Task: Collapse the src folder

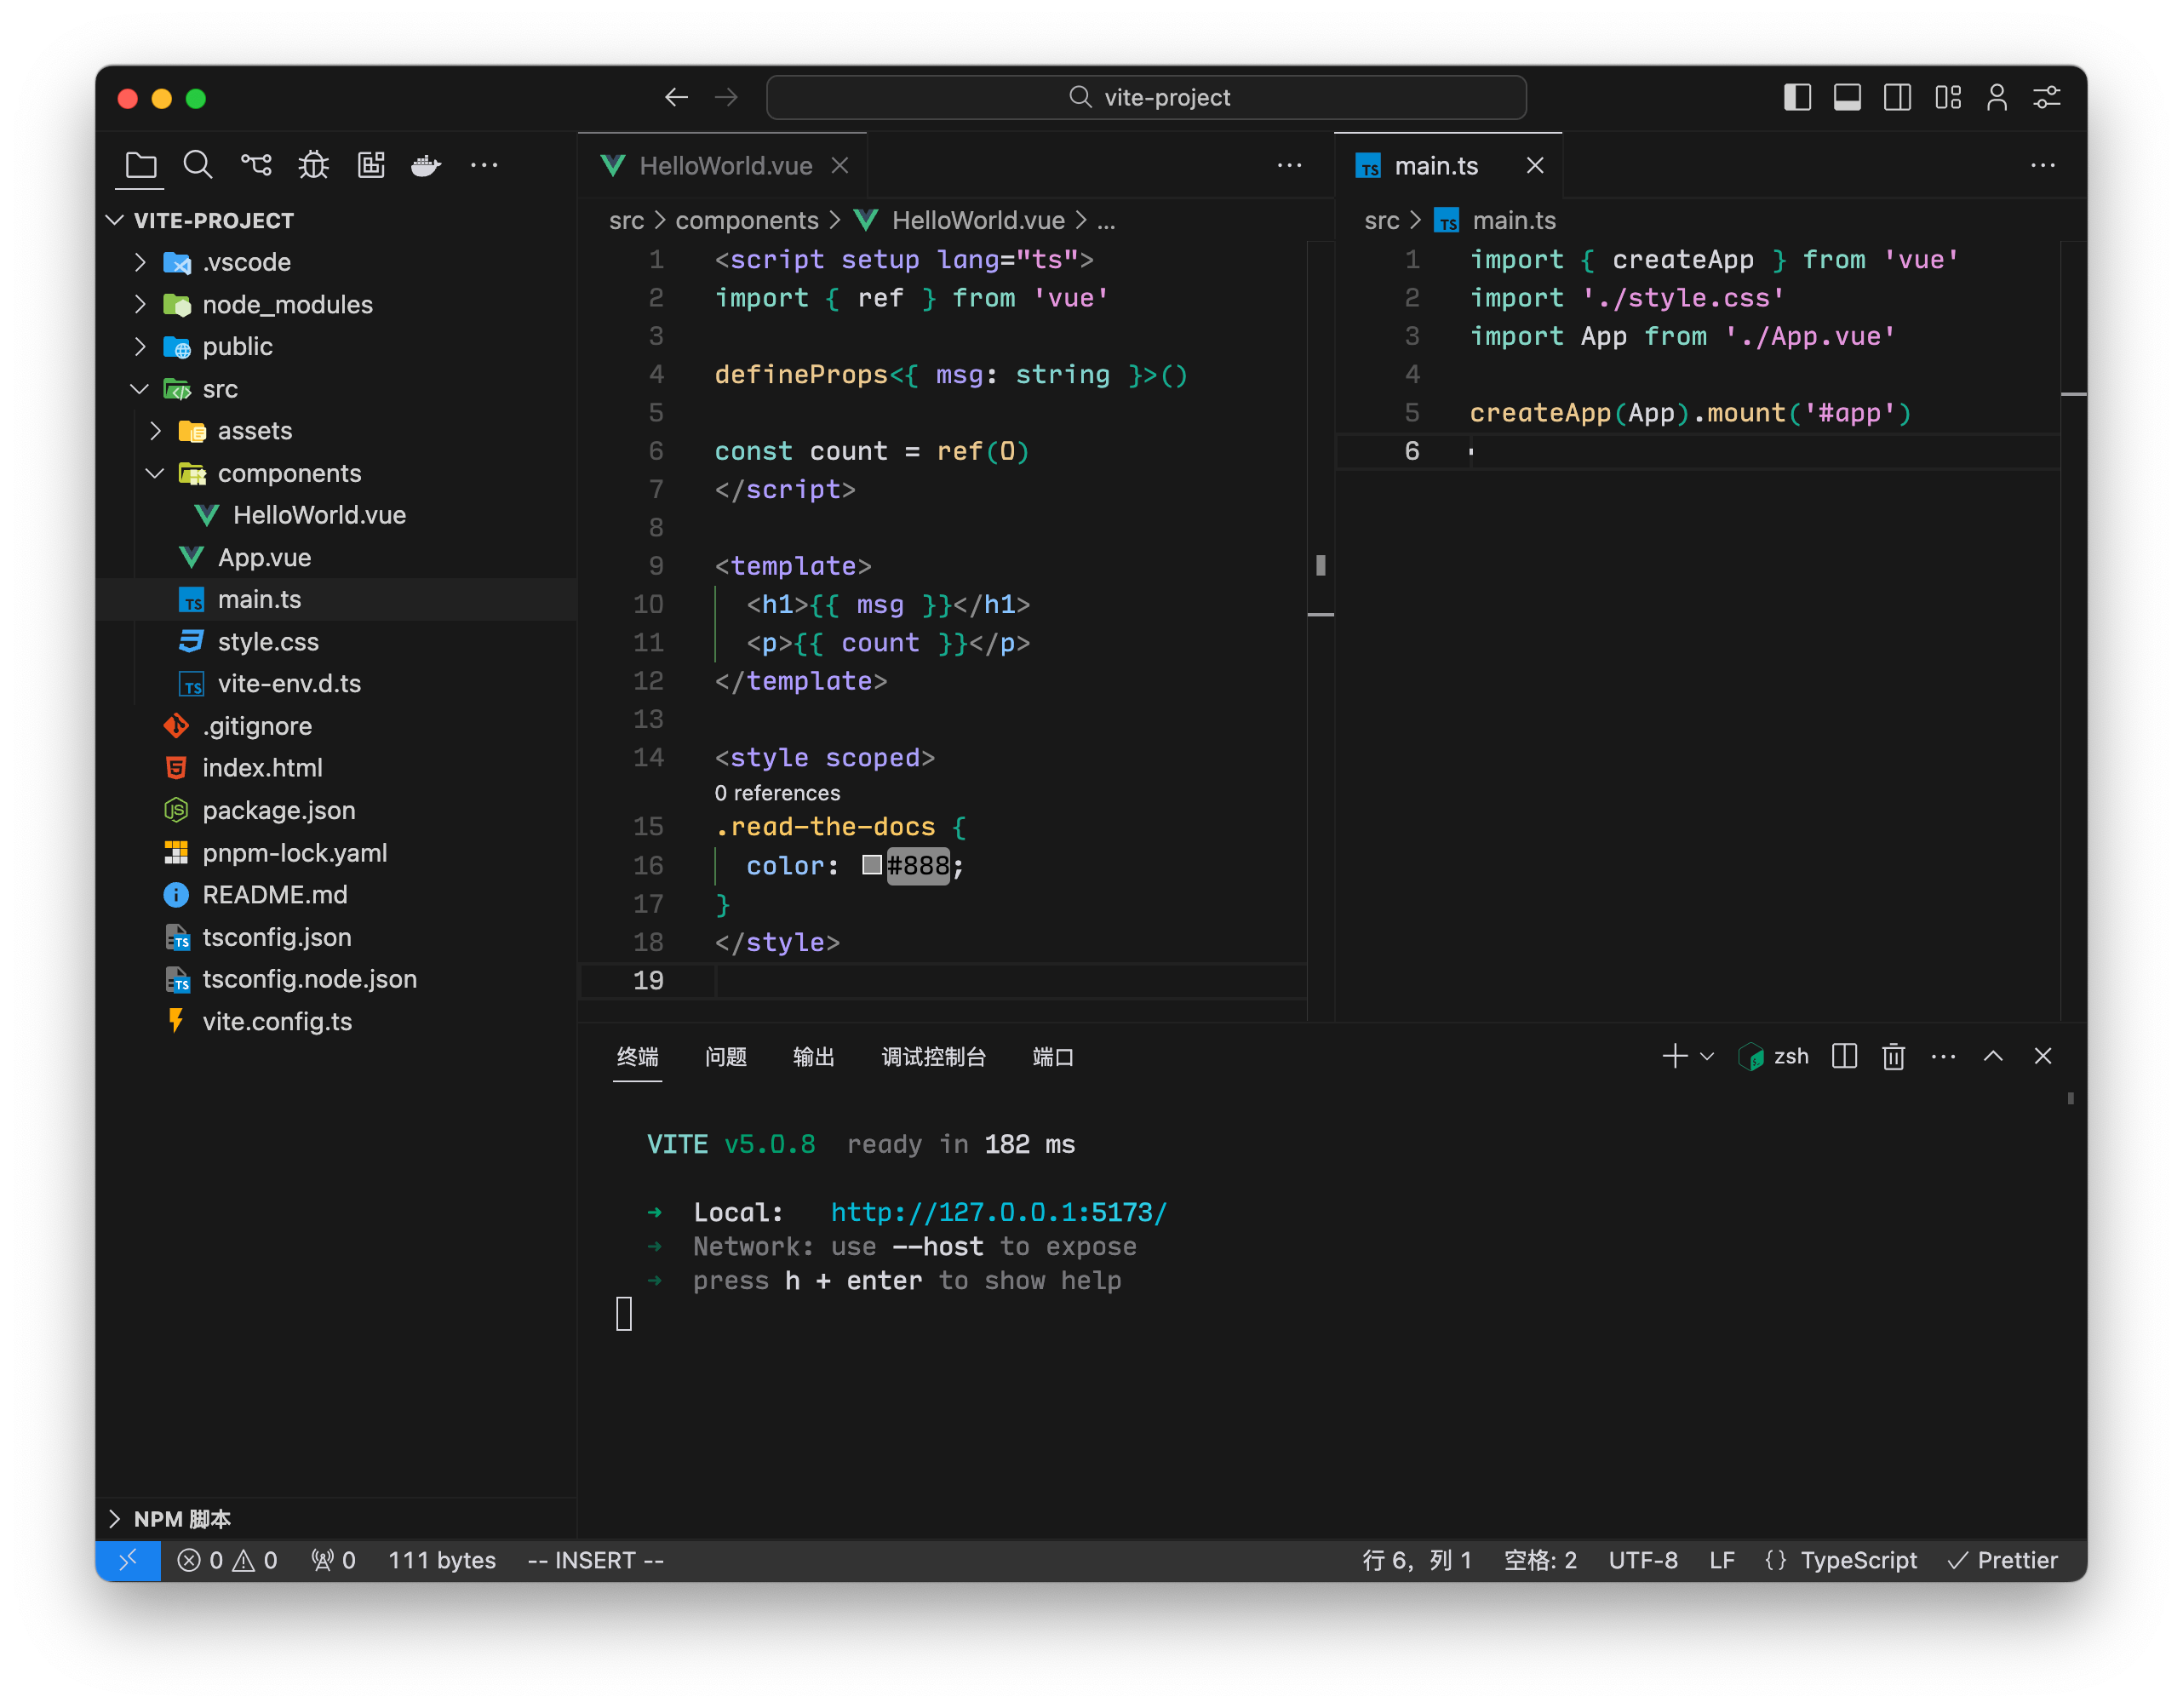Action: (139, 389)
